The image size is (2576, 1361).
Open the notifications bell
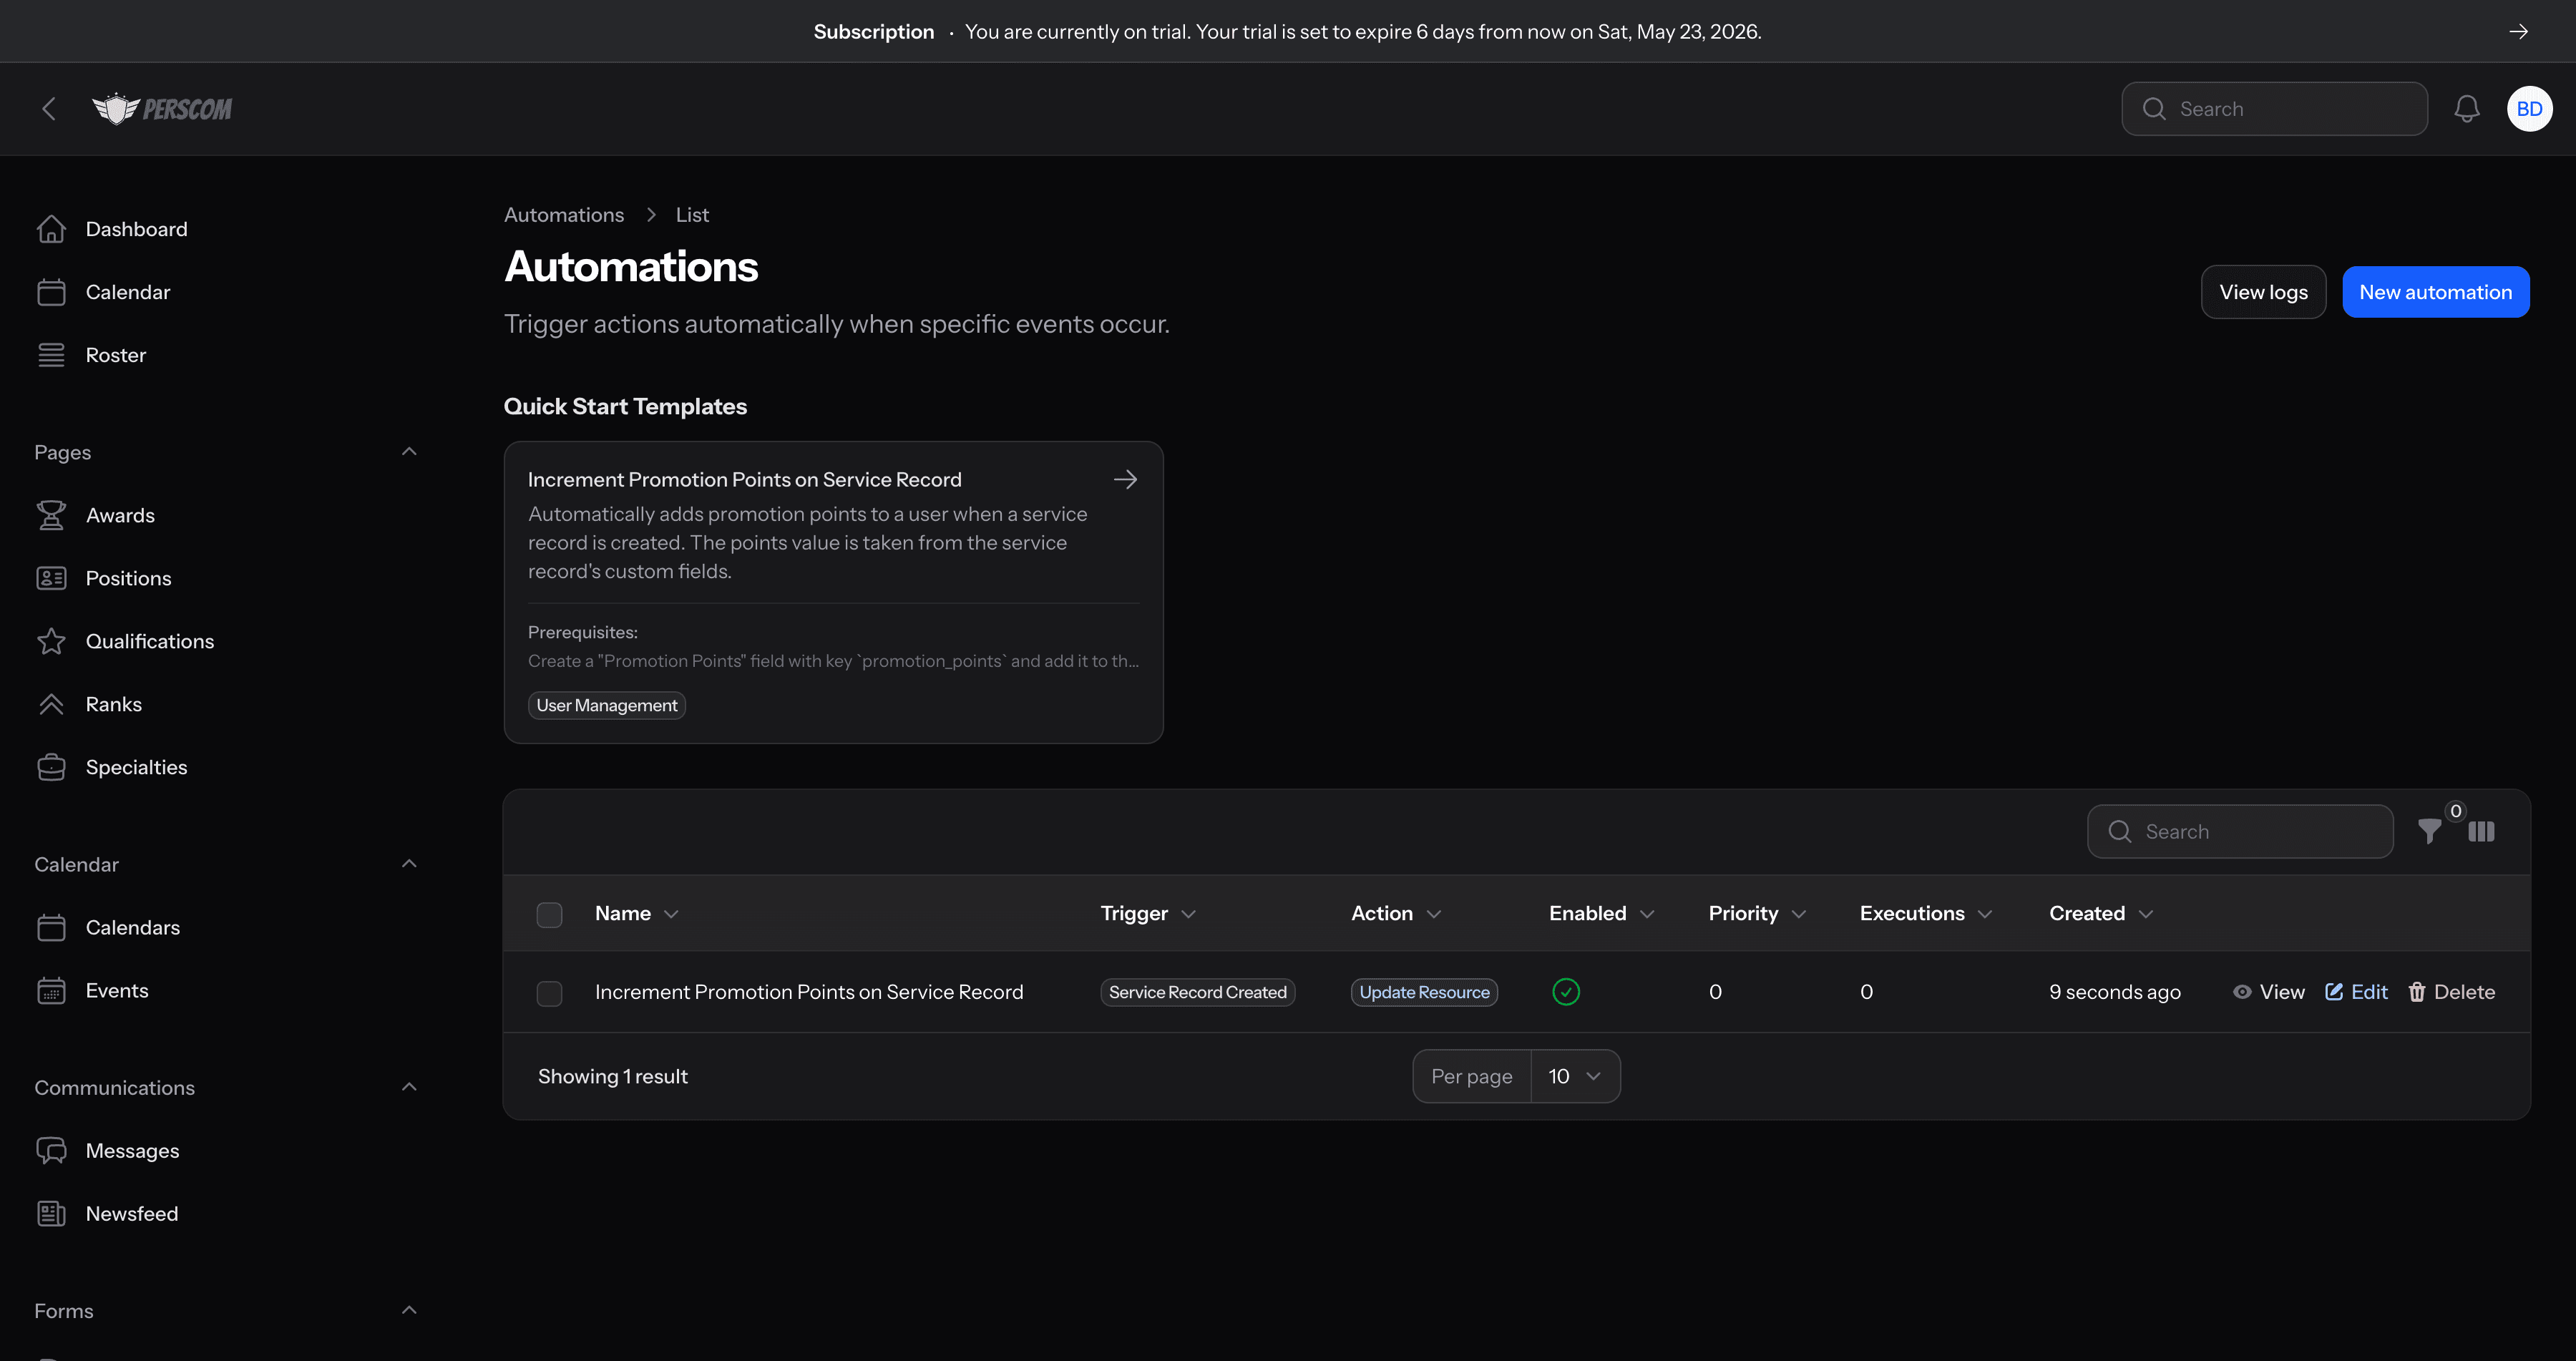point(2466,109)
